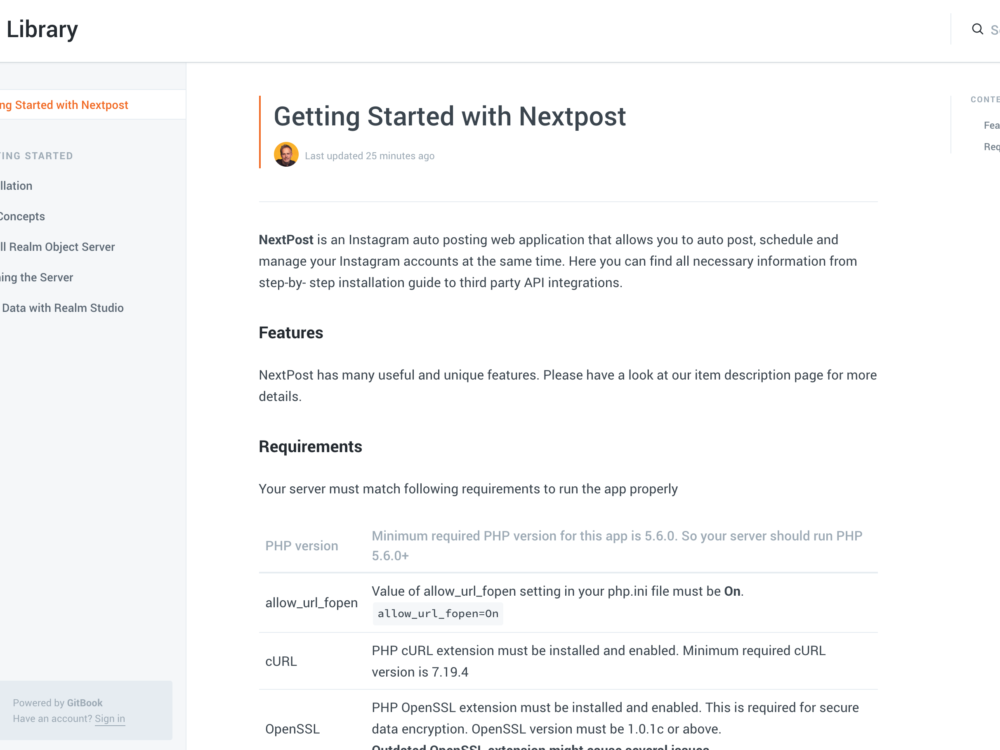The width and height of the screenshot is (1000, 750).
Task: Click the Sign in link
Action: coord(110,719)
